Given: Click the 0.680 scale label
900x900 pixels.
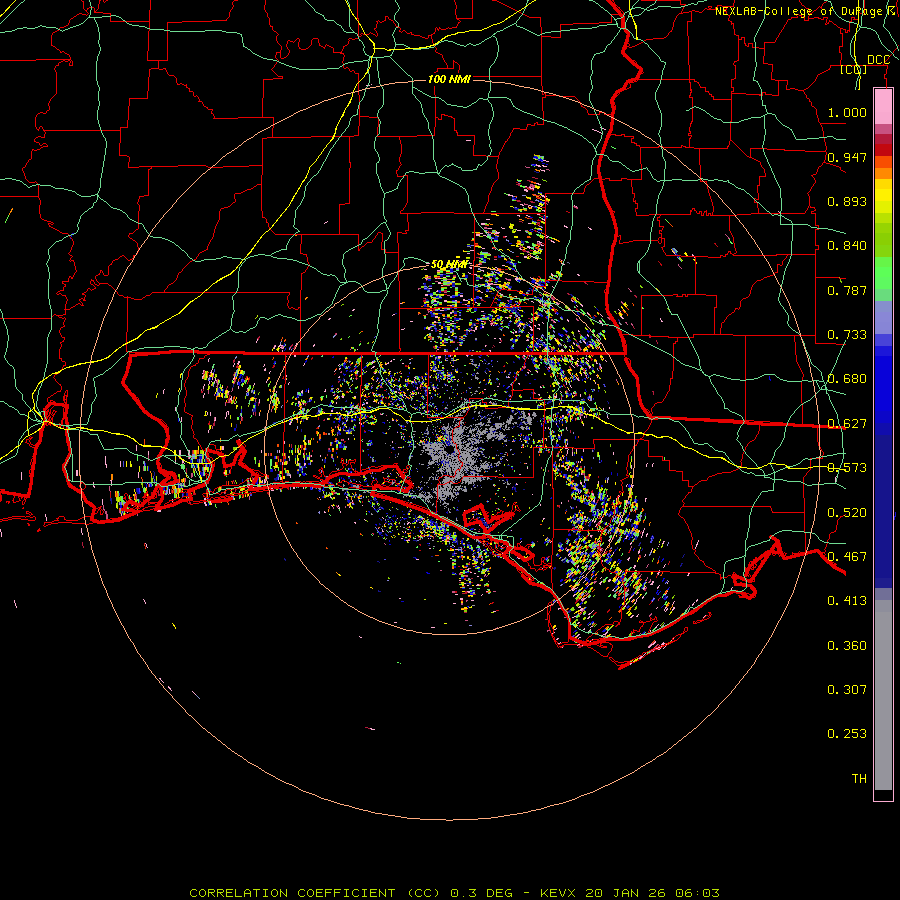Looking at the screenshot, I should (847, 379).
